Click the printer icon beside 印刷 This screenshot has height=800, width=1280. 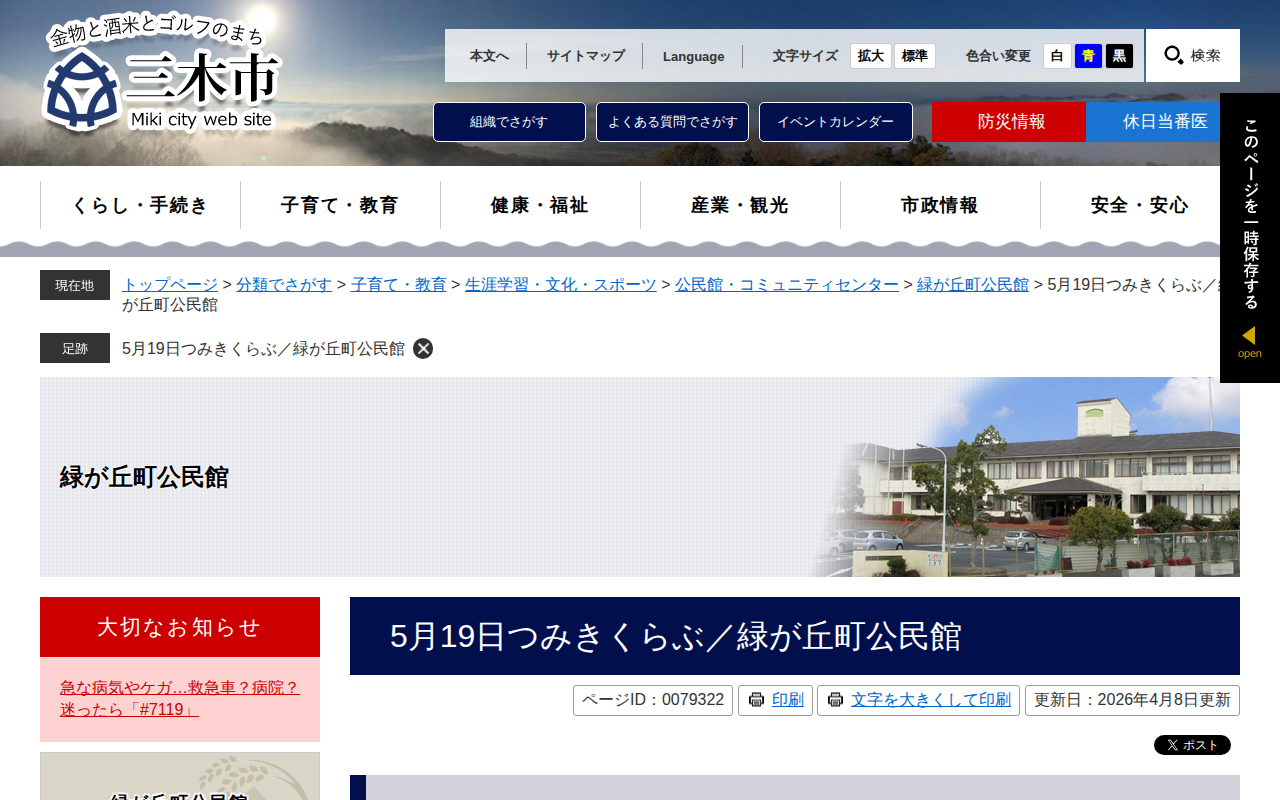click(x=756, y=700)
